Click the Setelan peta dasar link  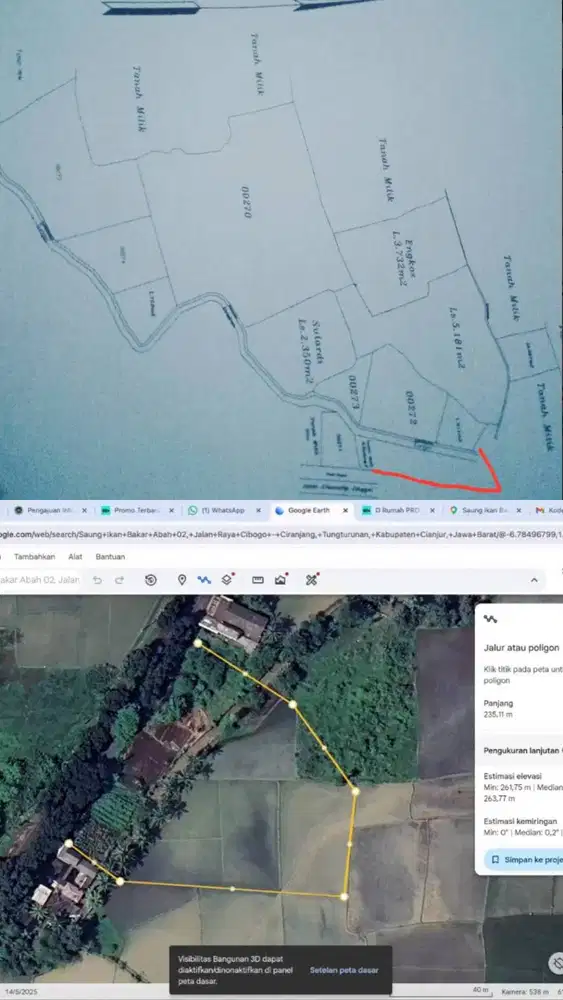[344, 970]
